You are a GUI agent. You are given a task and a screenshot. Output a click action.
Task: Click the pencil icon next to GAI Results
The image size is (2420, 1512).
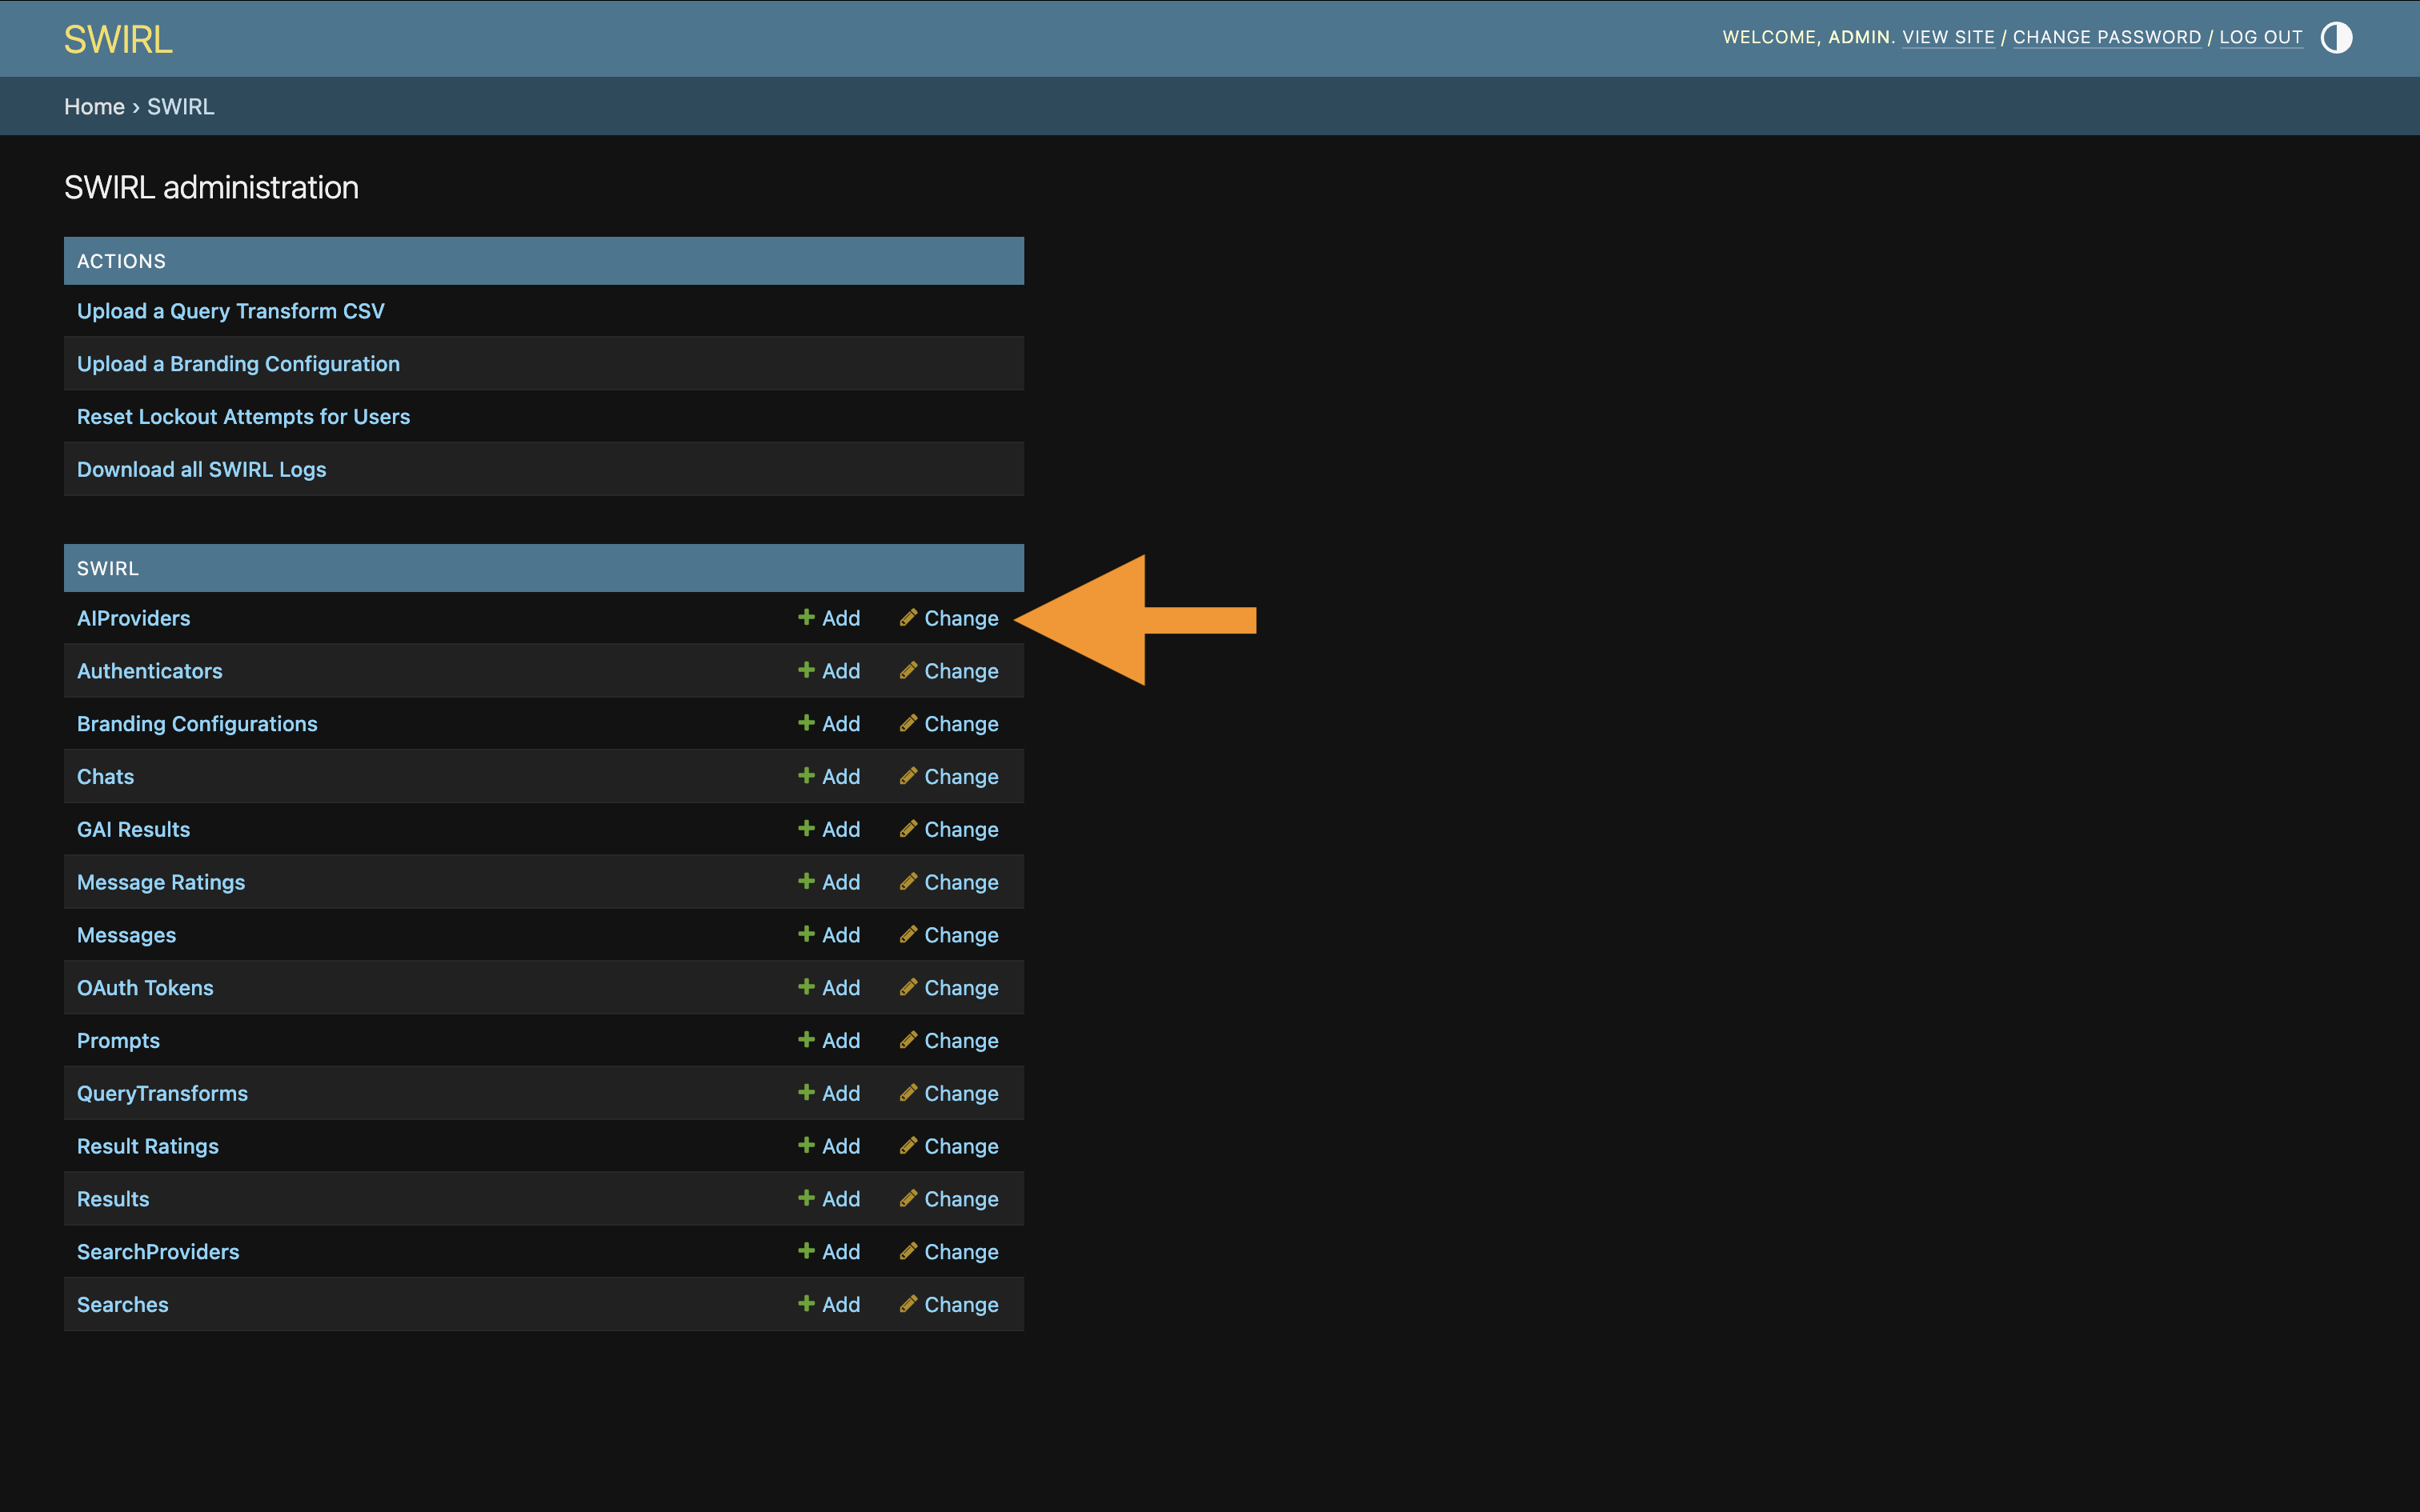point(908,829)
